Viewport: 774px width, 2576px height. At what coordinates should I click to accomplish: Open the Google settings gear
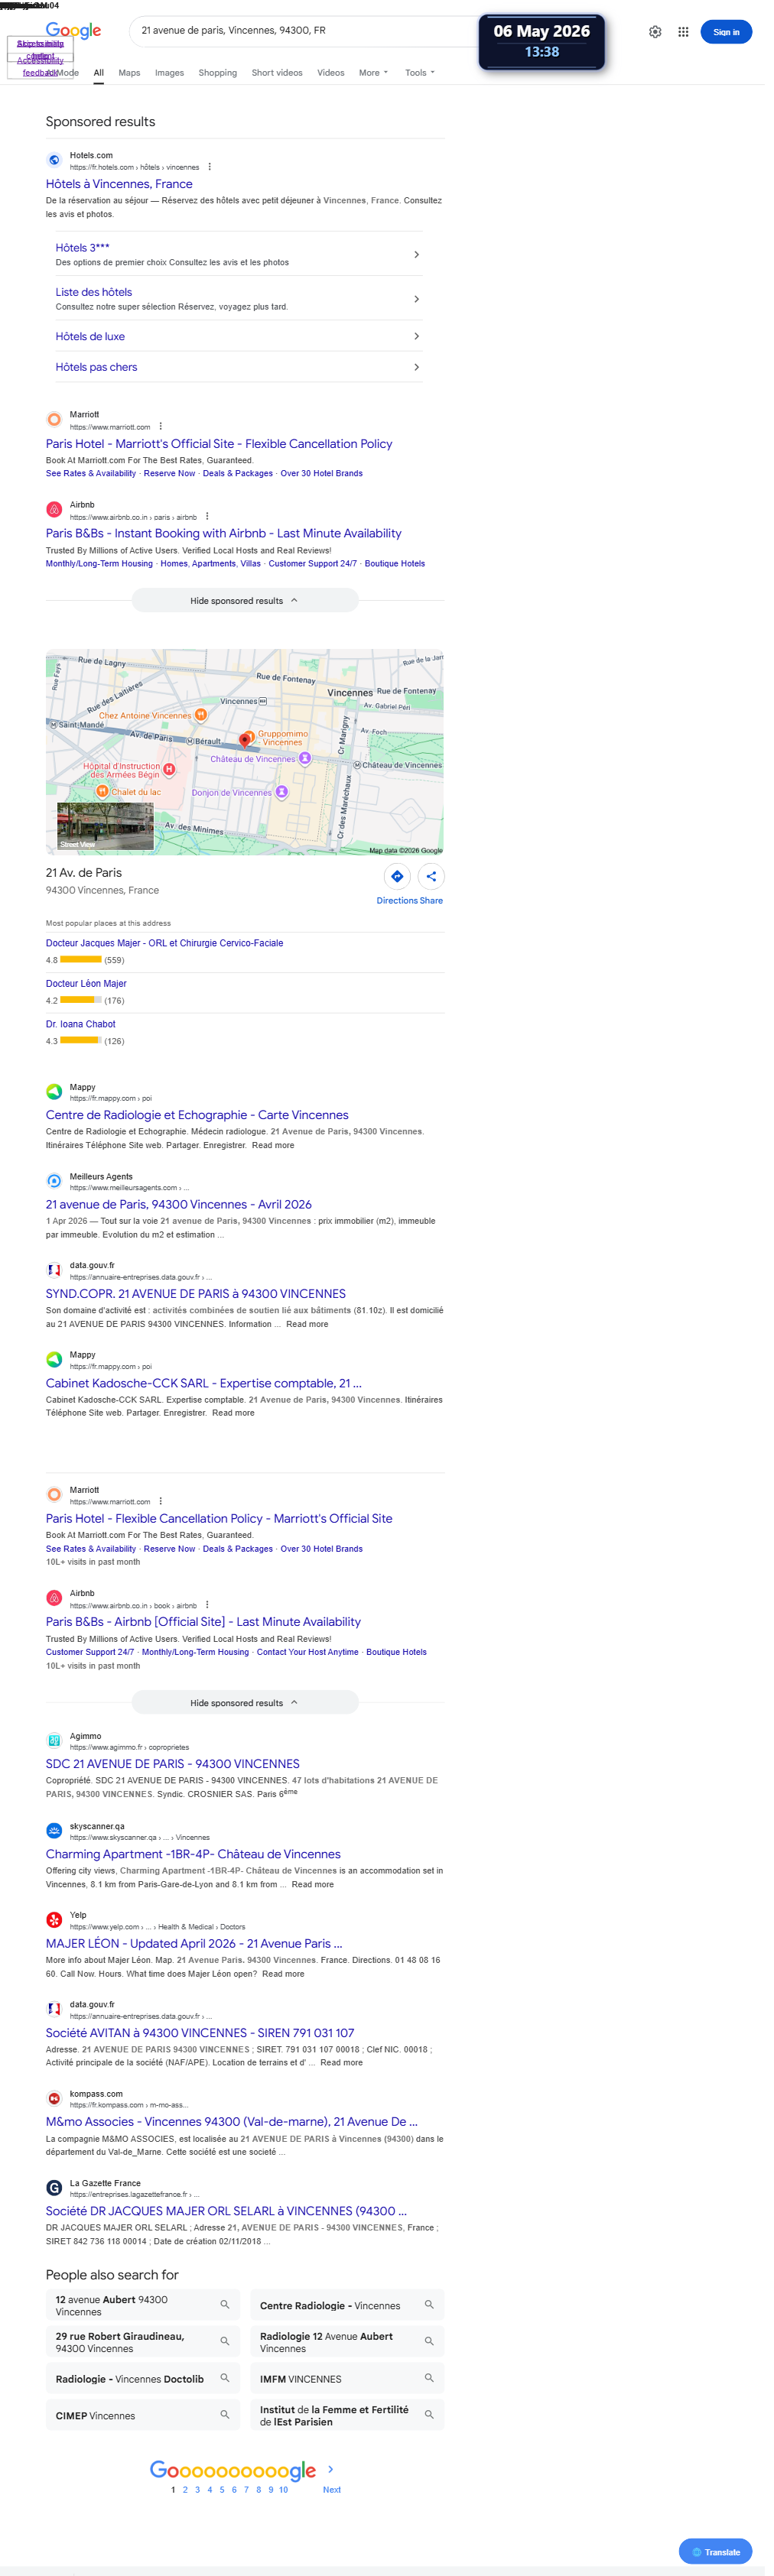(x=655, y=32)
